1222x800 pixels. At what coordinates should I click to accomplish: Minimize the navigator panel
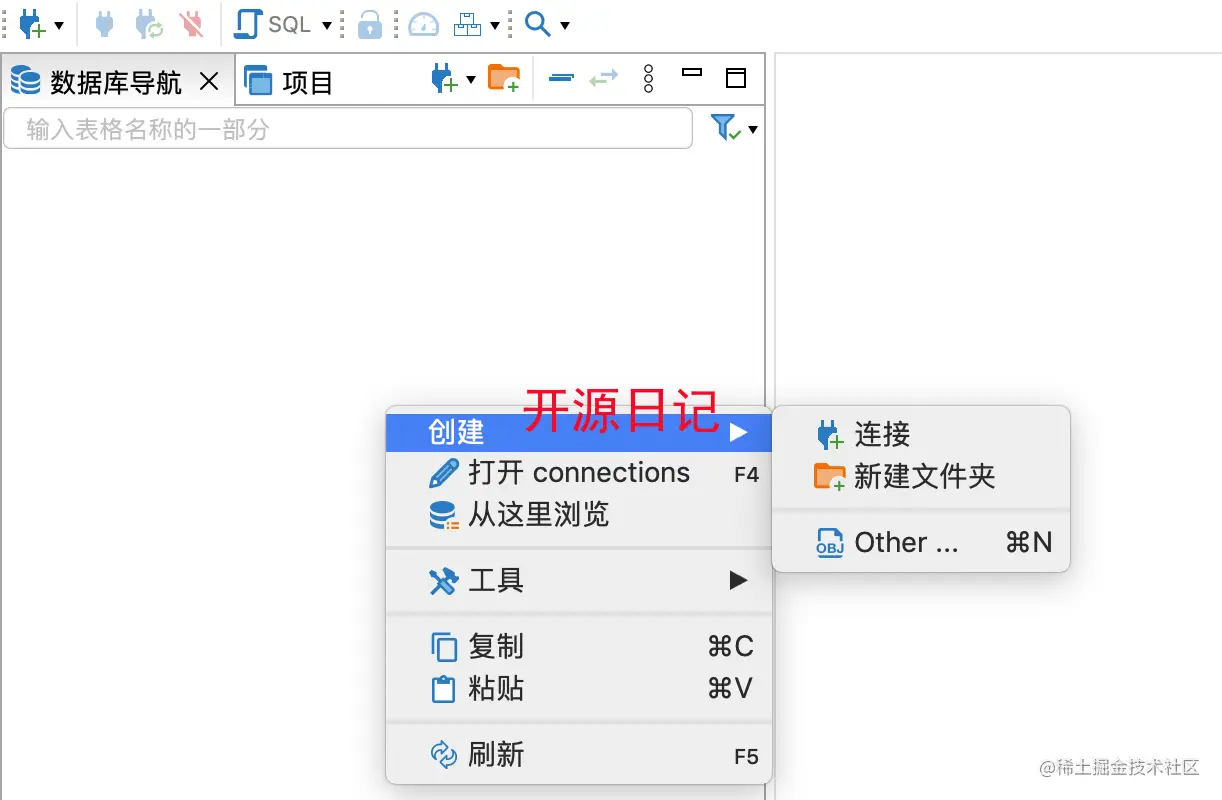click(x=692, y=73)
